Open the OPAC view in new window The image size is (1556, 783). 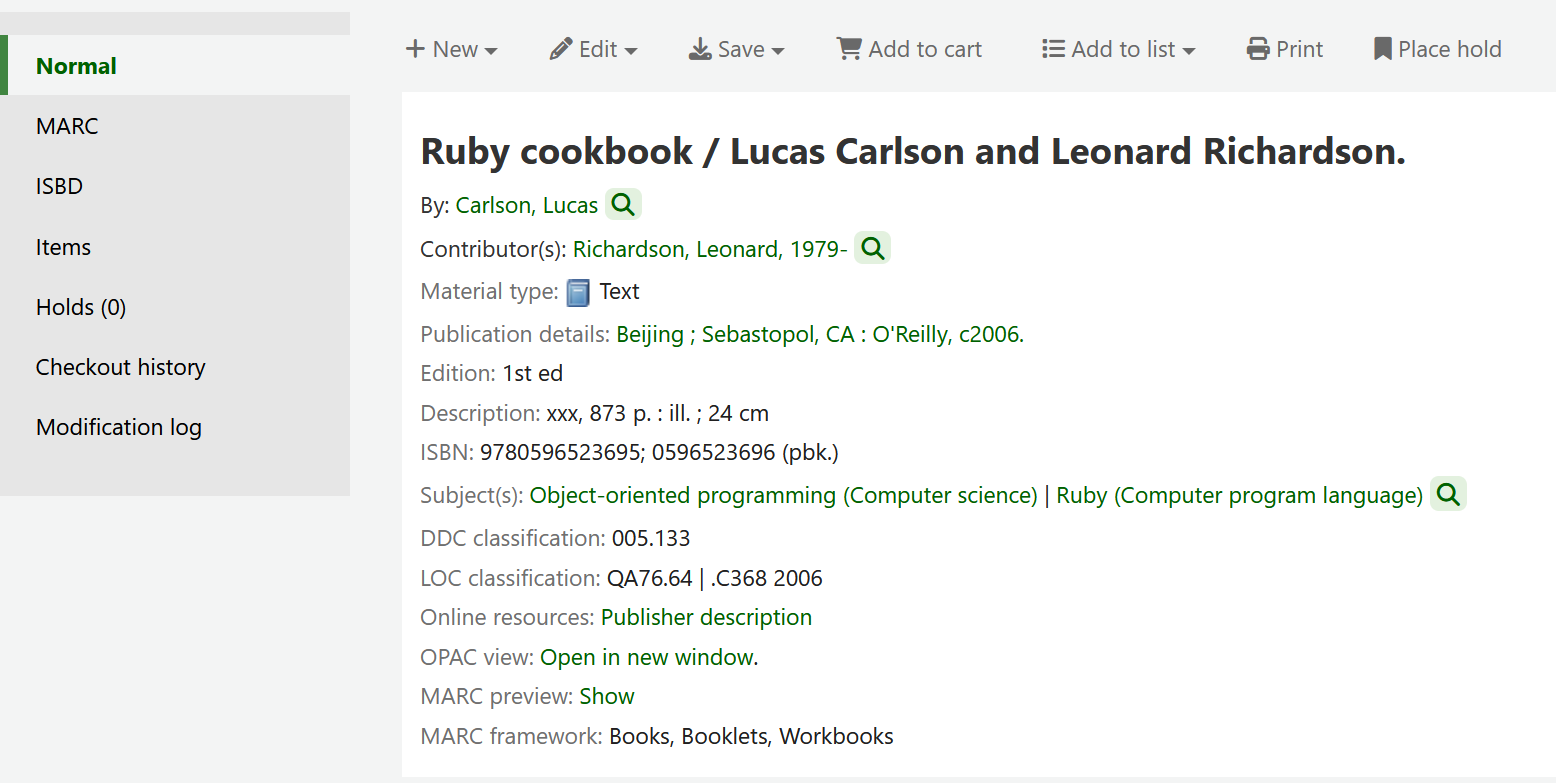pos(647,656)
